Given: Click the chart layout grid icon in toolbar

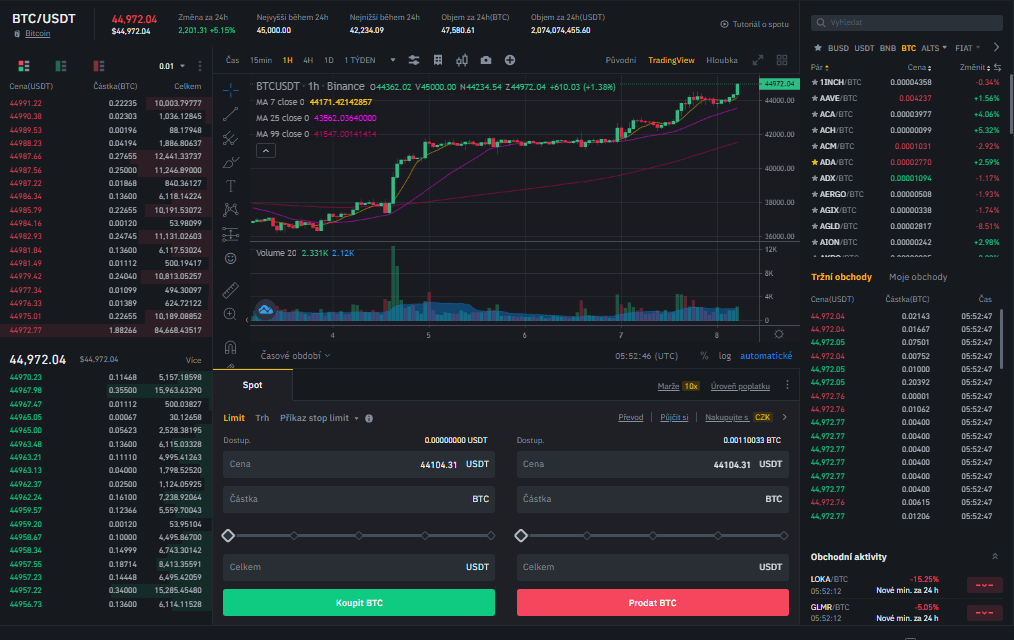Looking at the screenshot, I should 438,60.
